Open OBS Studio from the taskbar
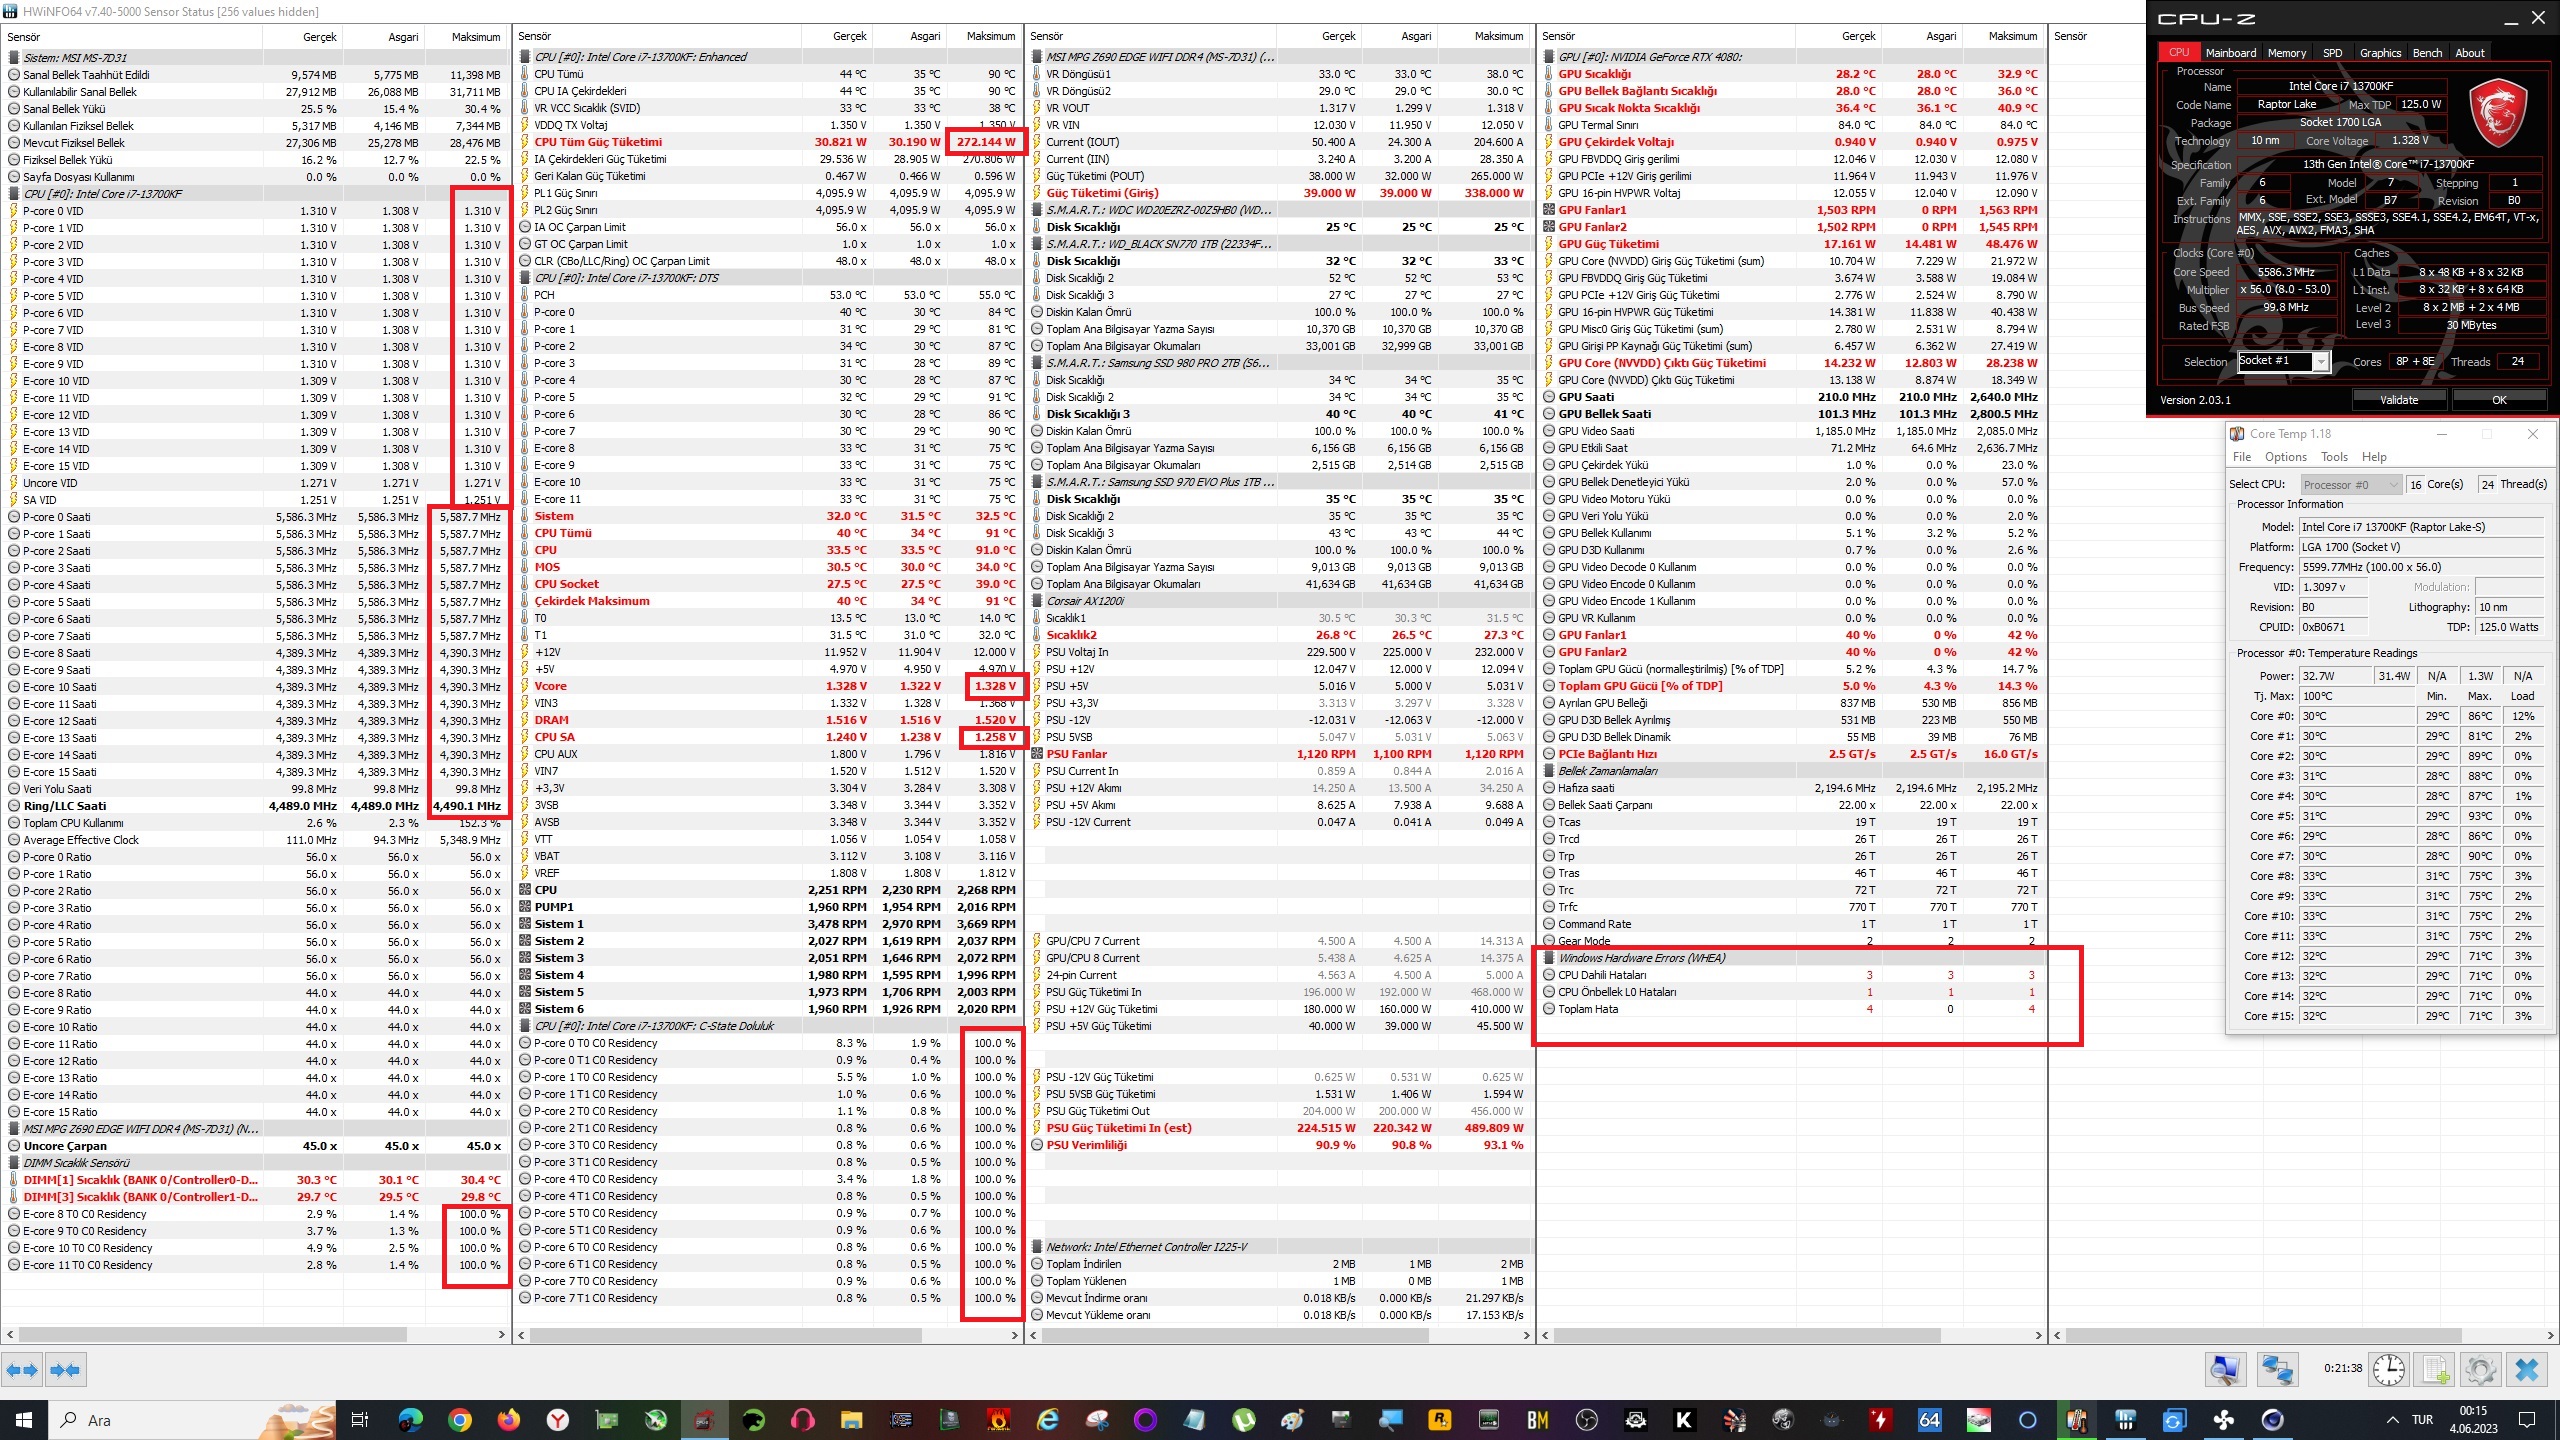This screenshot has width=2560, height=1440. point(1587,1420)
